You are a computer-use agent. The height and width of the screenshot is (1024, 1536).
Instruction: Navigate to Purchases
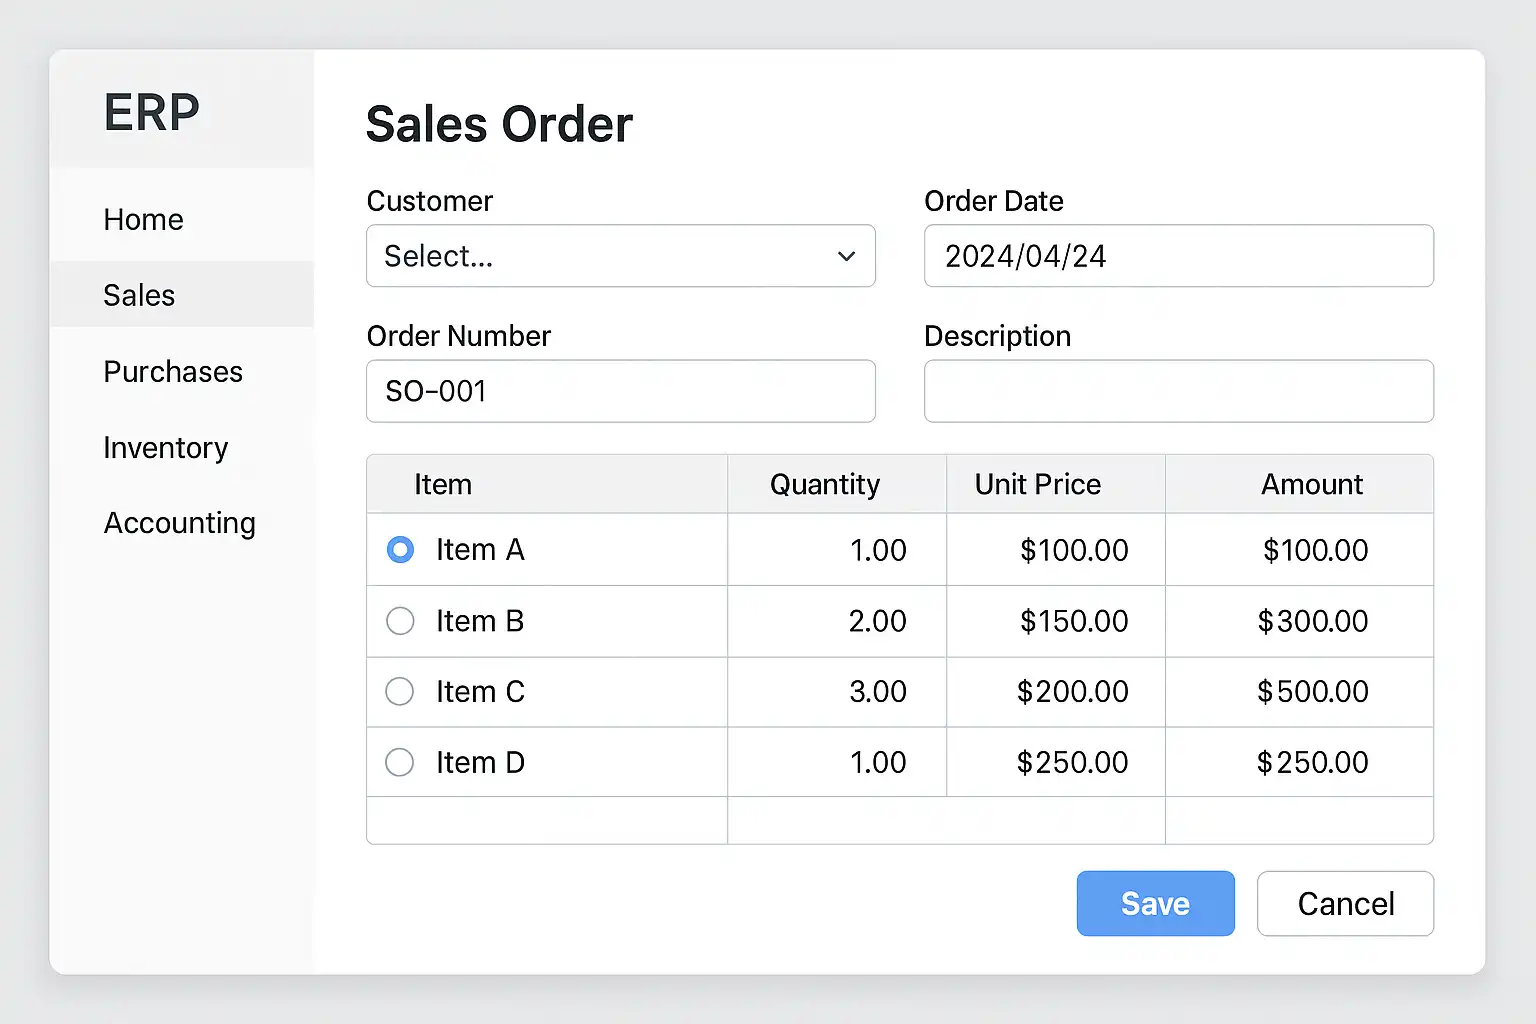click(x=173, y=372)
